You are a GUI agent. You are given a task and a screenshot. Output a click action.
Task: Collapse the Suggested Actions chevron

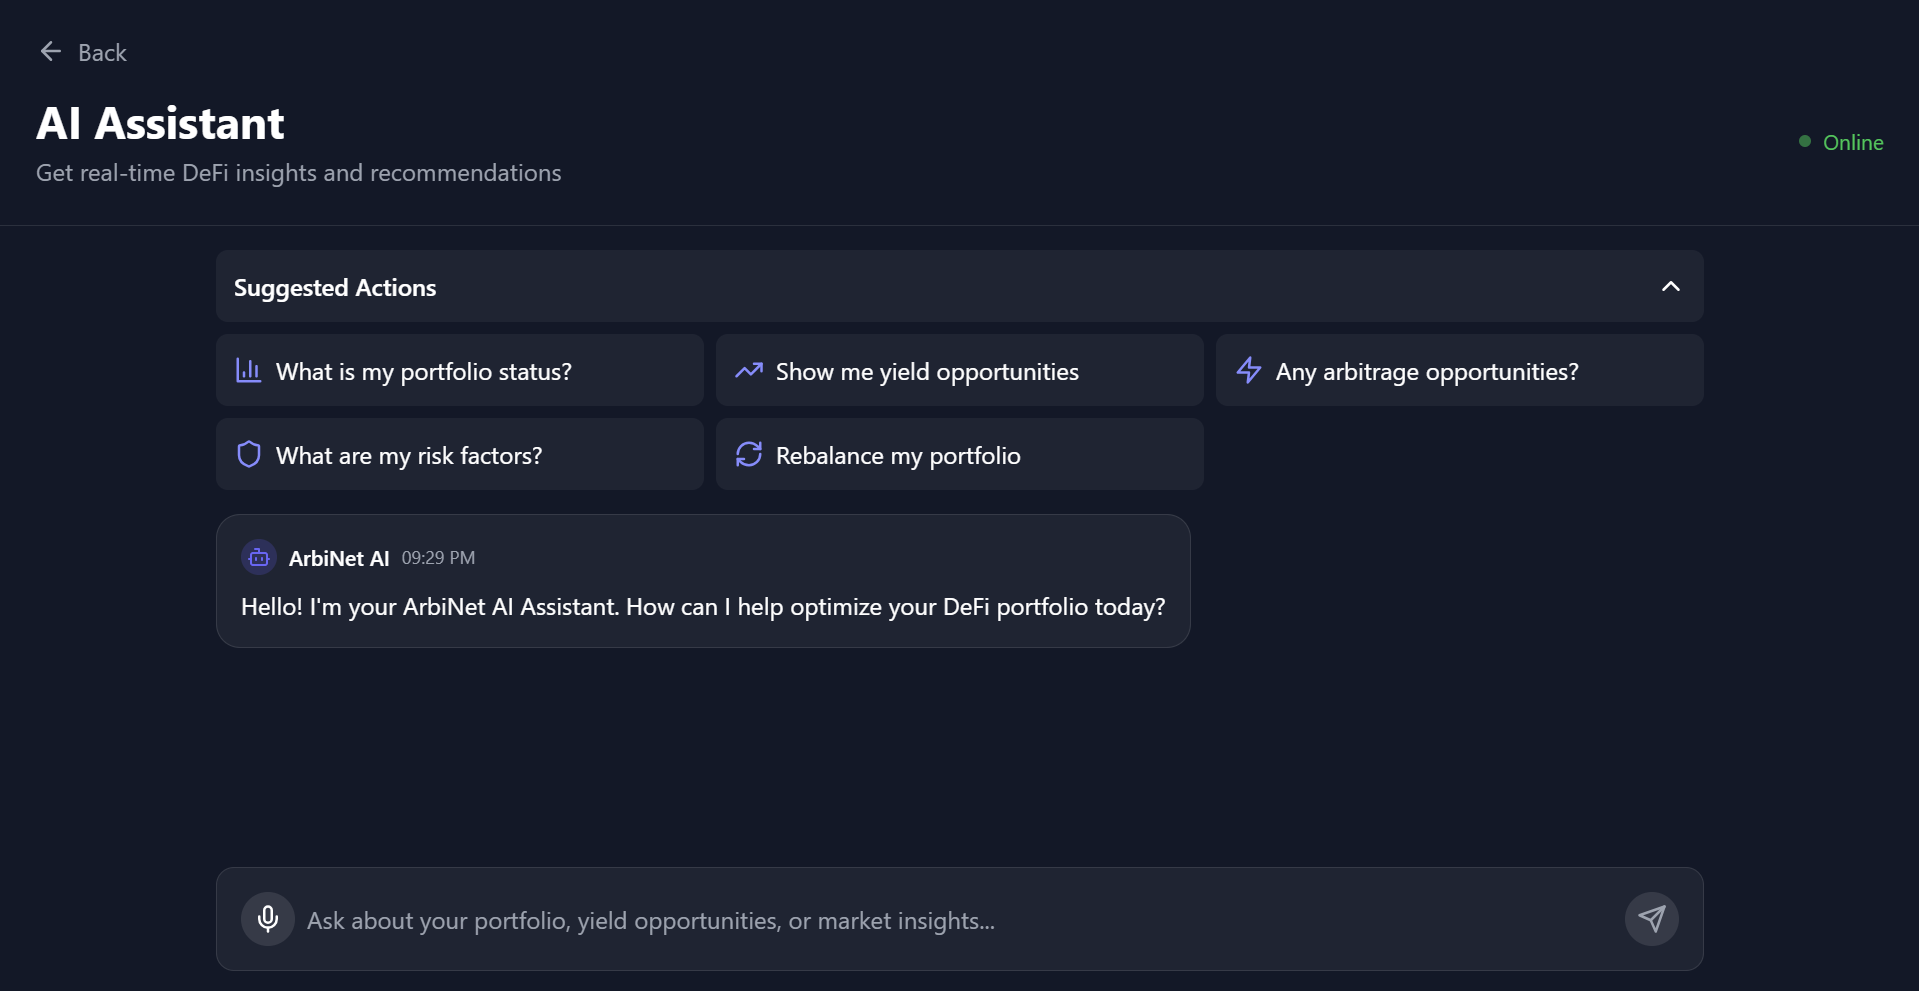(x=1670, y=287)
